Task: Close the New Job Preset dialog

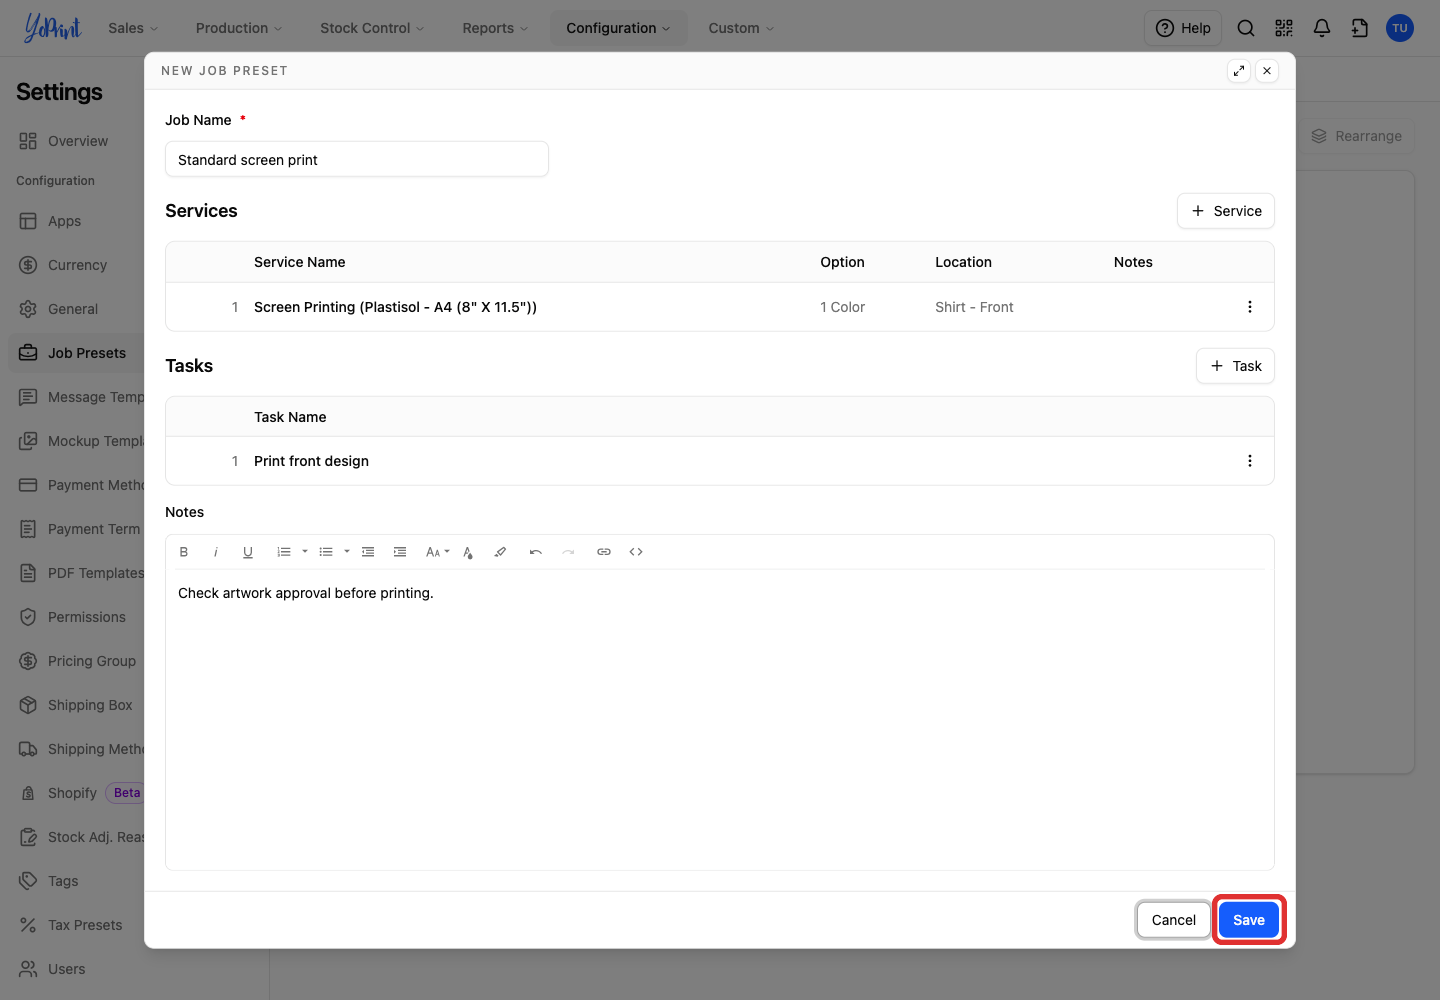Action: point(1267,71)
